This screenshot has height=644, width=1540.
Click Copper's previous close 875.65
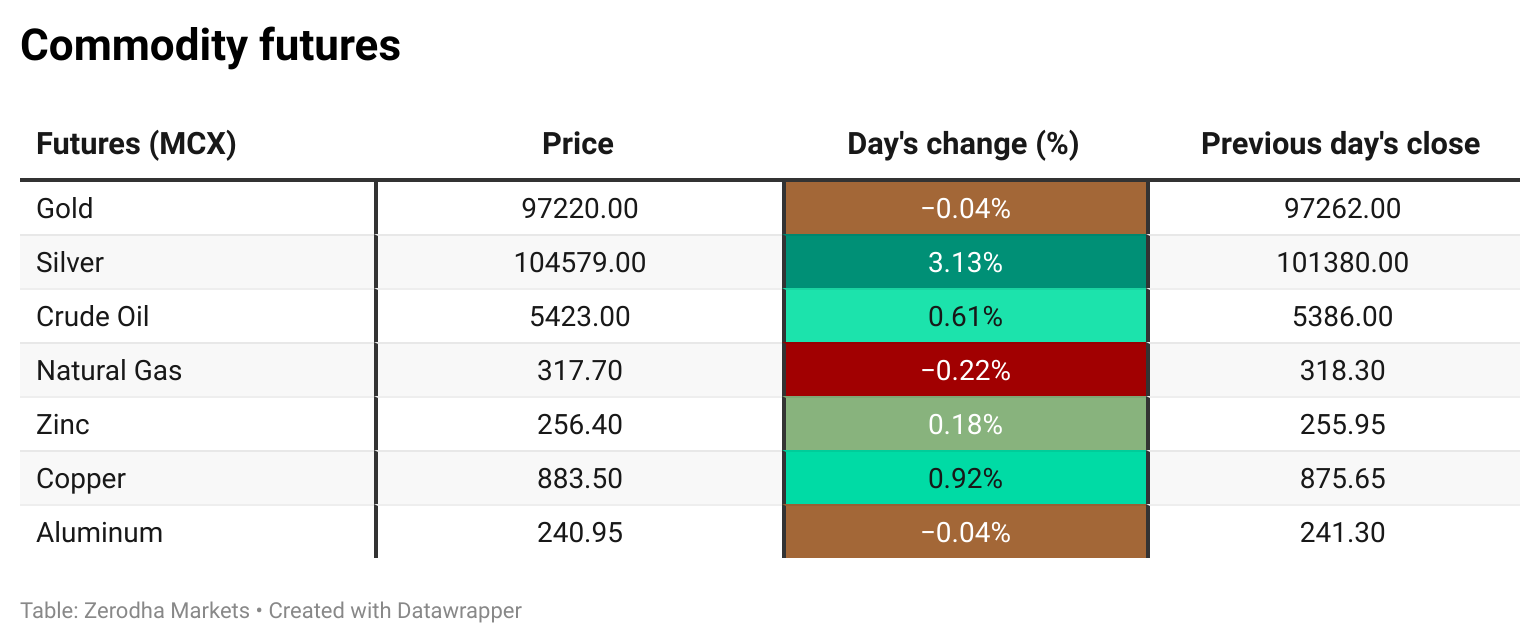(1342, 479)
